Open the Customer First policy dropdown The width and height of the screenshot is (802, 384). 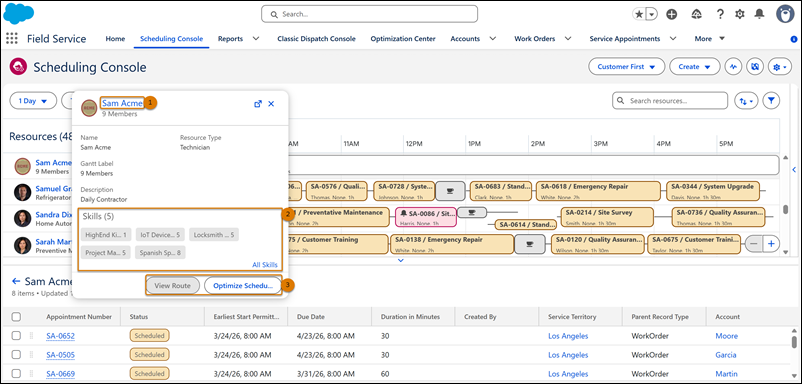pyautogui.click(x=627, y=66)
